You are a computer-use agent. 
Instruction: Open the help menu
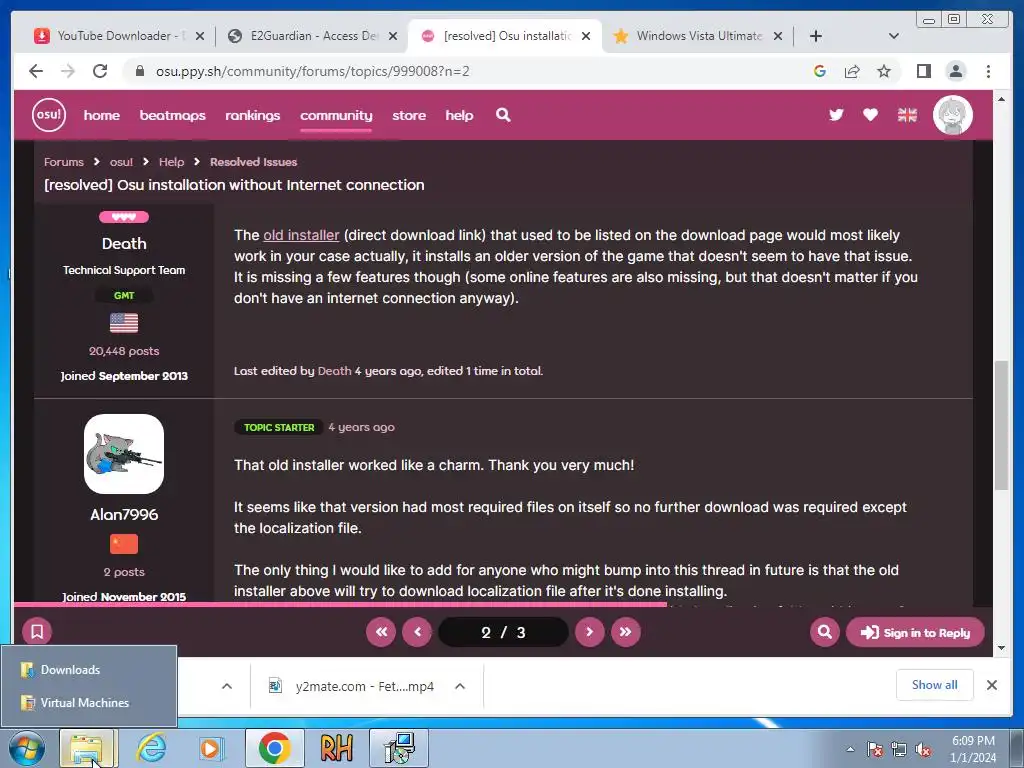click(459, 116)
